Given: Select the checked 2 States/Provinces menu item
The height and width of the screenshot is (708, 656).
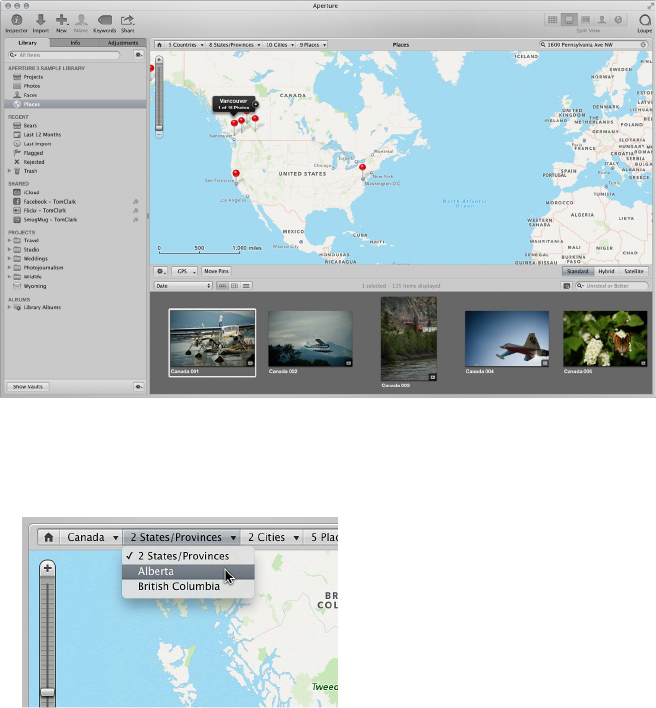Looking at the screenshot, I should click(188, 556).
